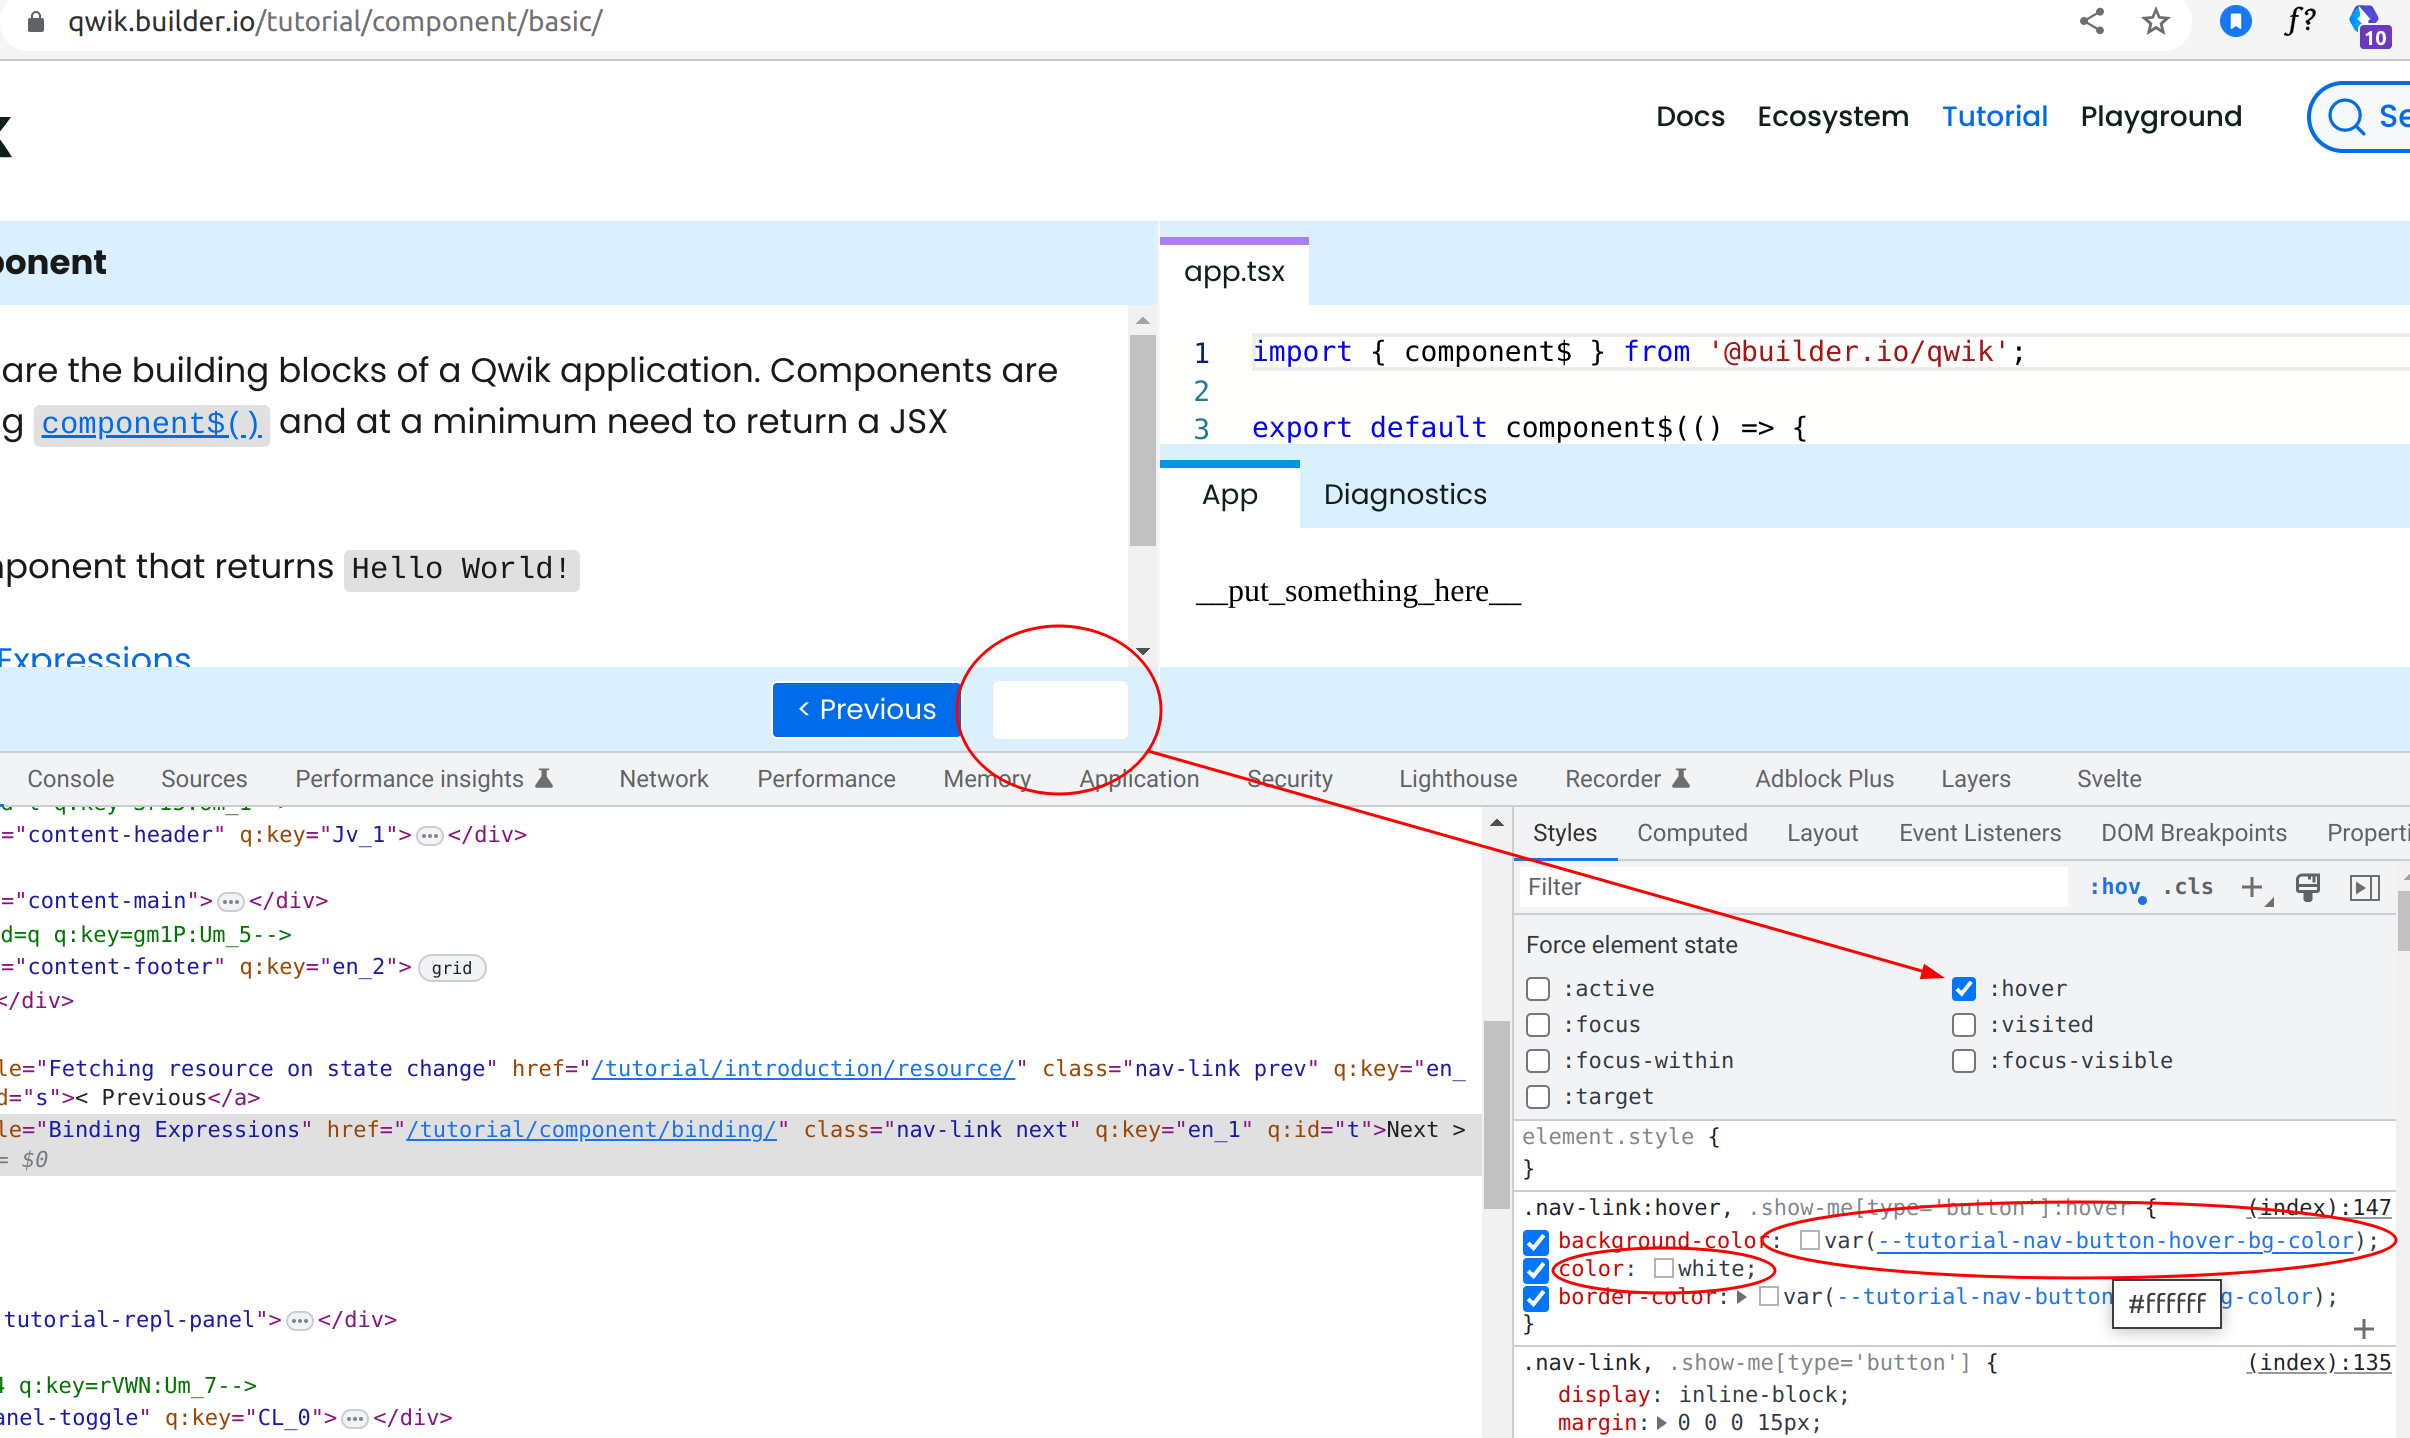Toggle the Styles sidebar panel icon
2410x1438 pixels.
(2366, 887)
